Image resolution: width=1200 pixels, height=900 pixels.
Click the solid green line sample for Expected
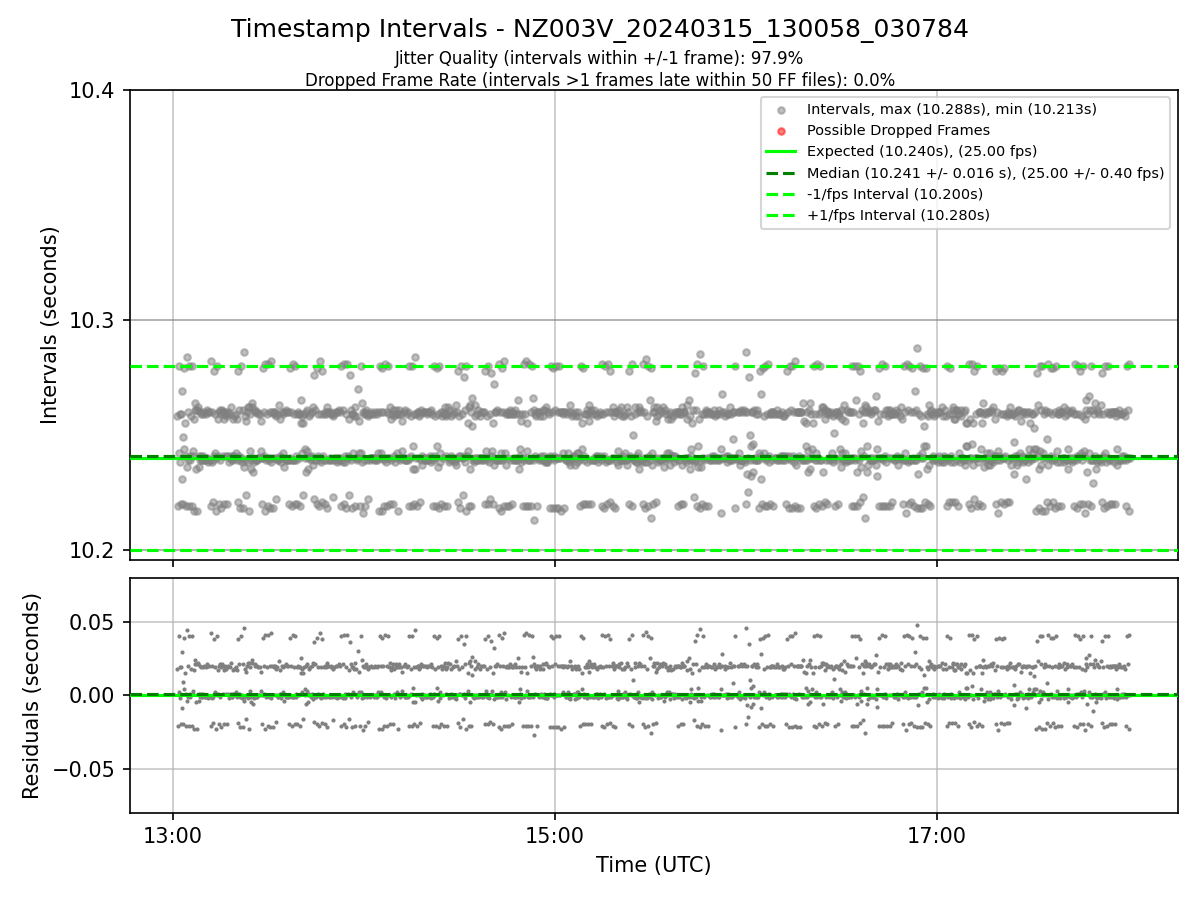click(782, 152)
